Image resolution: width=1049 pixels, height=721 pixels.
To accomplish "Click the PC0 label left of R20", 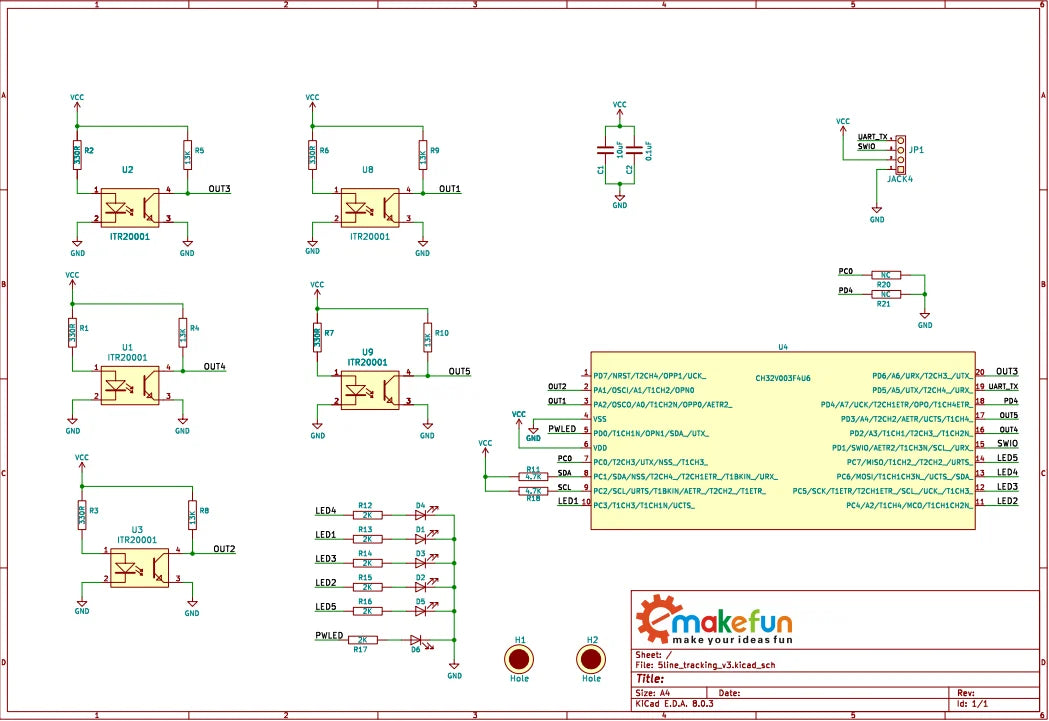I will pyautogui.click(x=846, y=271).
